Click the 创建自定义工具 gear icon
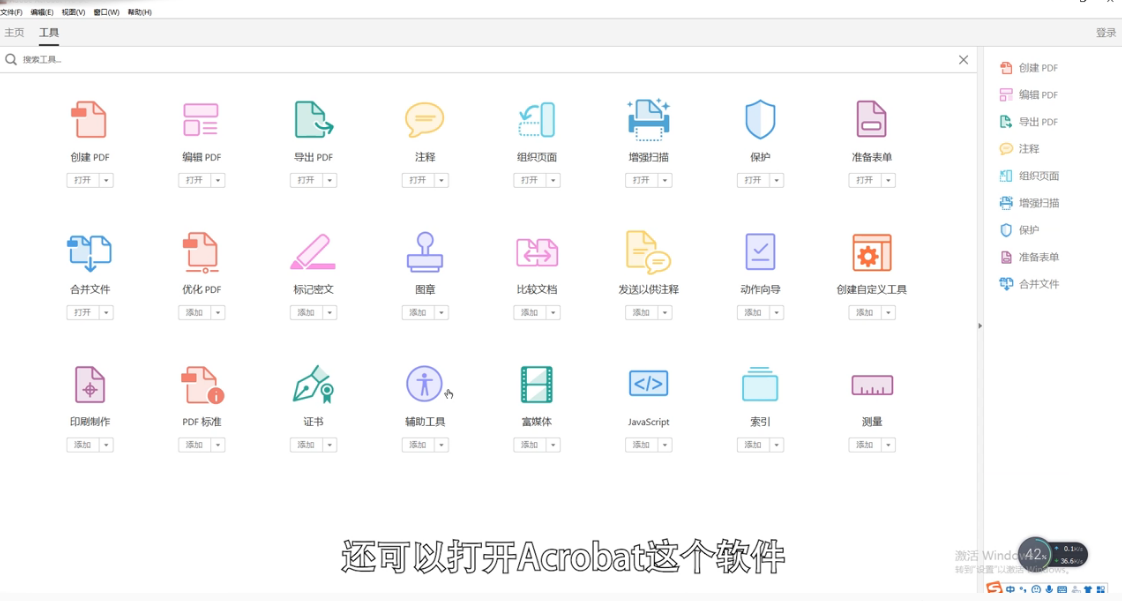Viewport: 1122px width, 601px height. coord(872,252)
